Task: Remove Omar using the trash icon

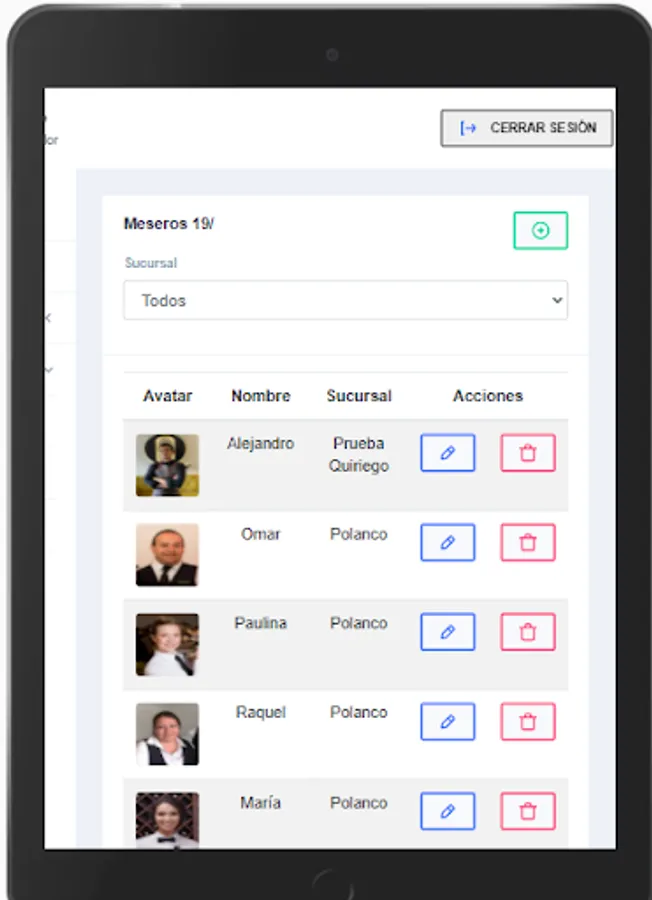Action: (528, 542)
